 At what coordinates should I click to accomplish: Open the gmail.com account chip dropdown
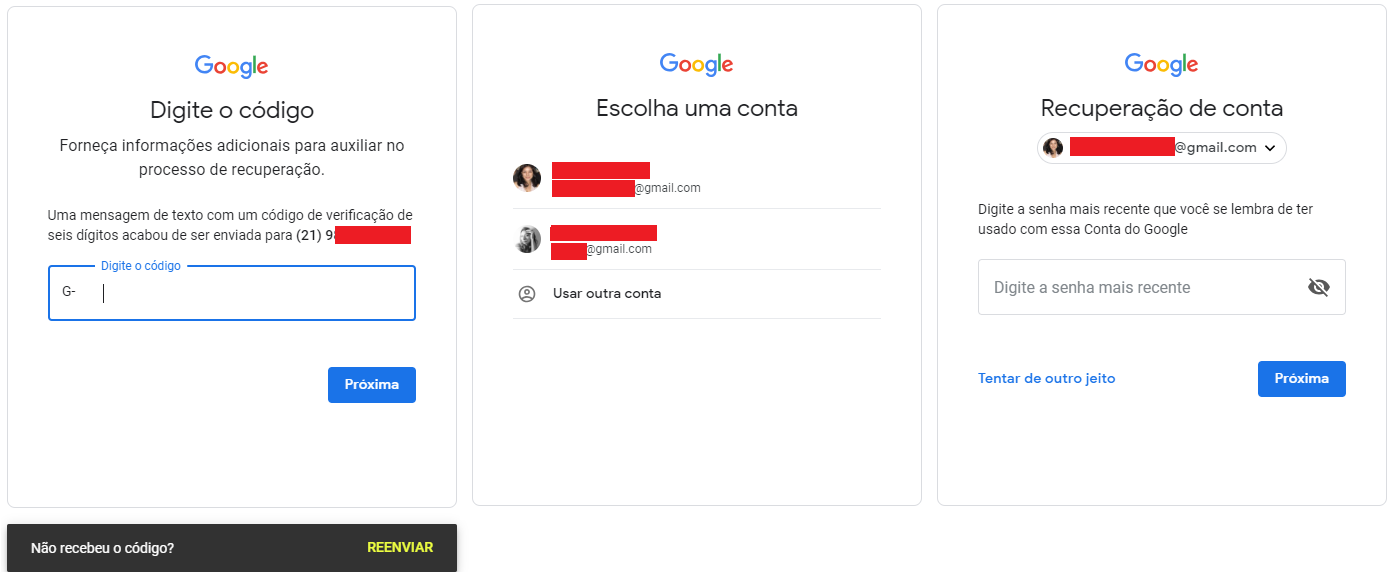(1162, 148)
